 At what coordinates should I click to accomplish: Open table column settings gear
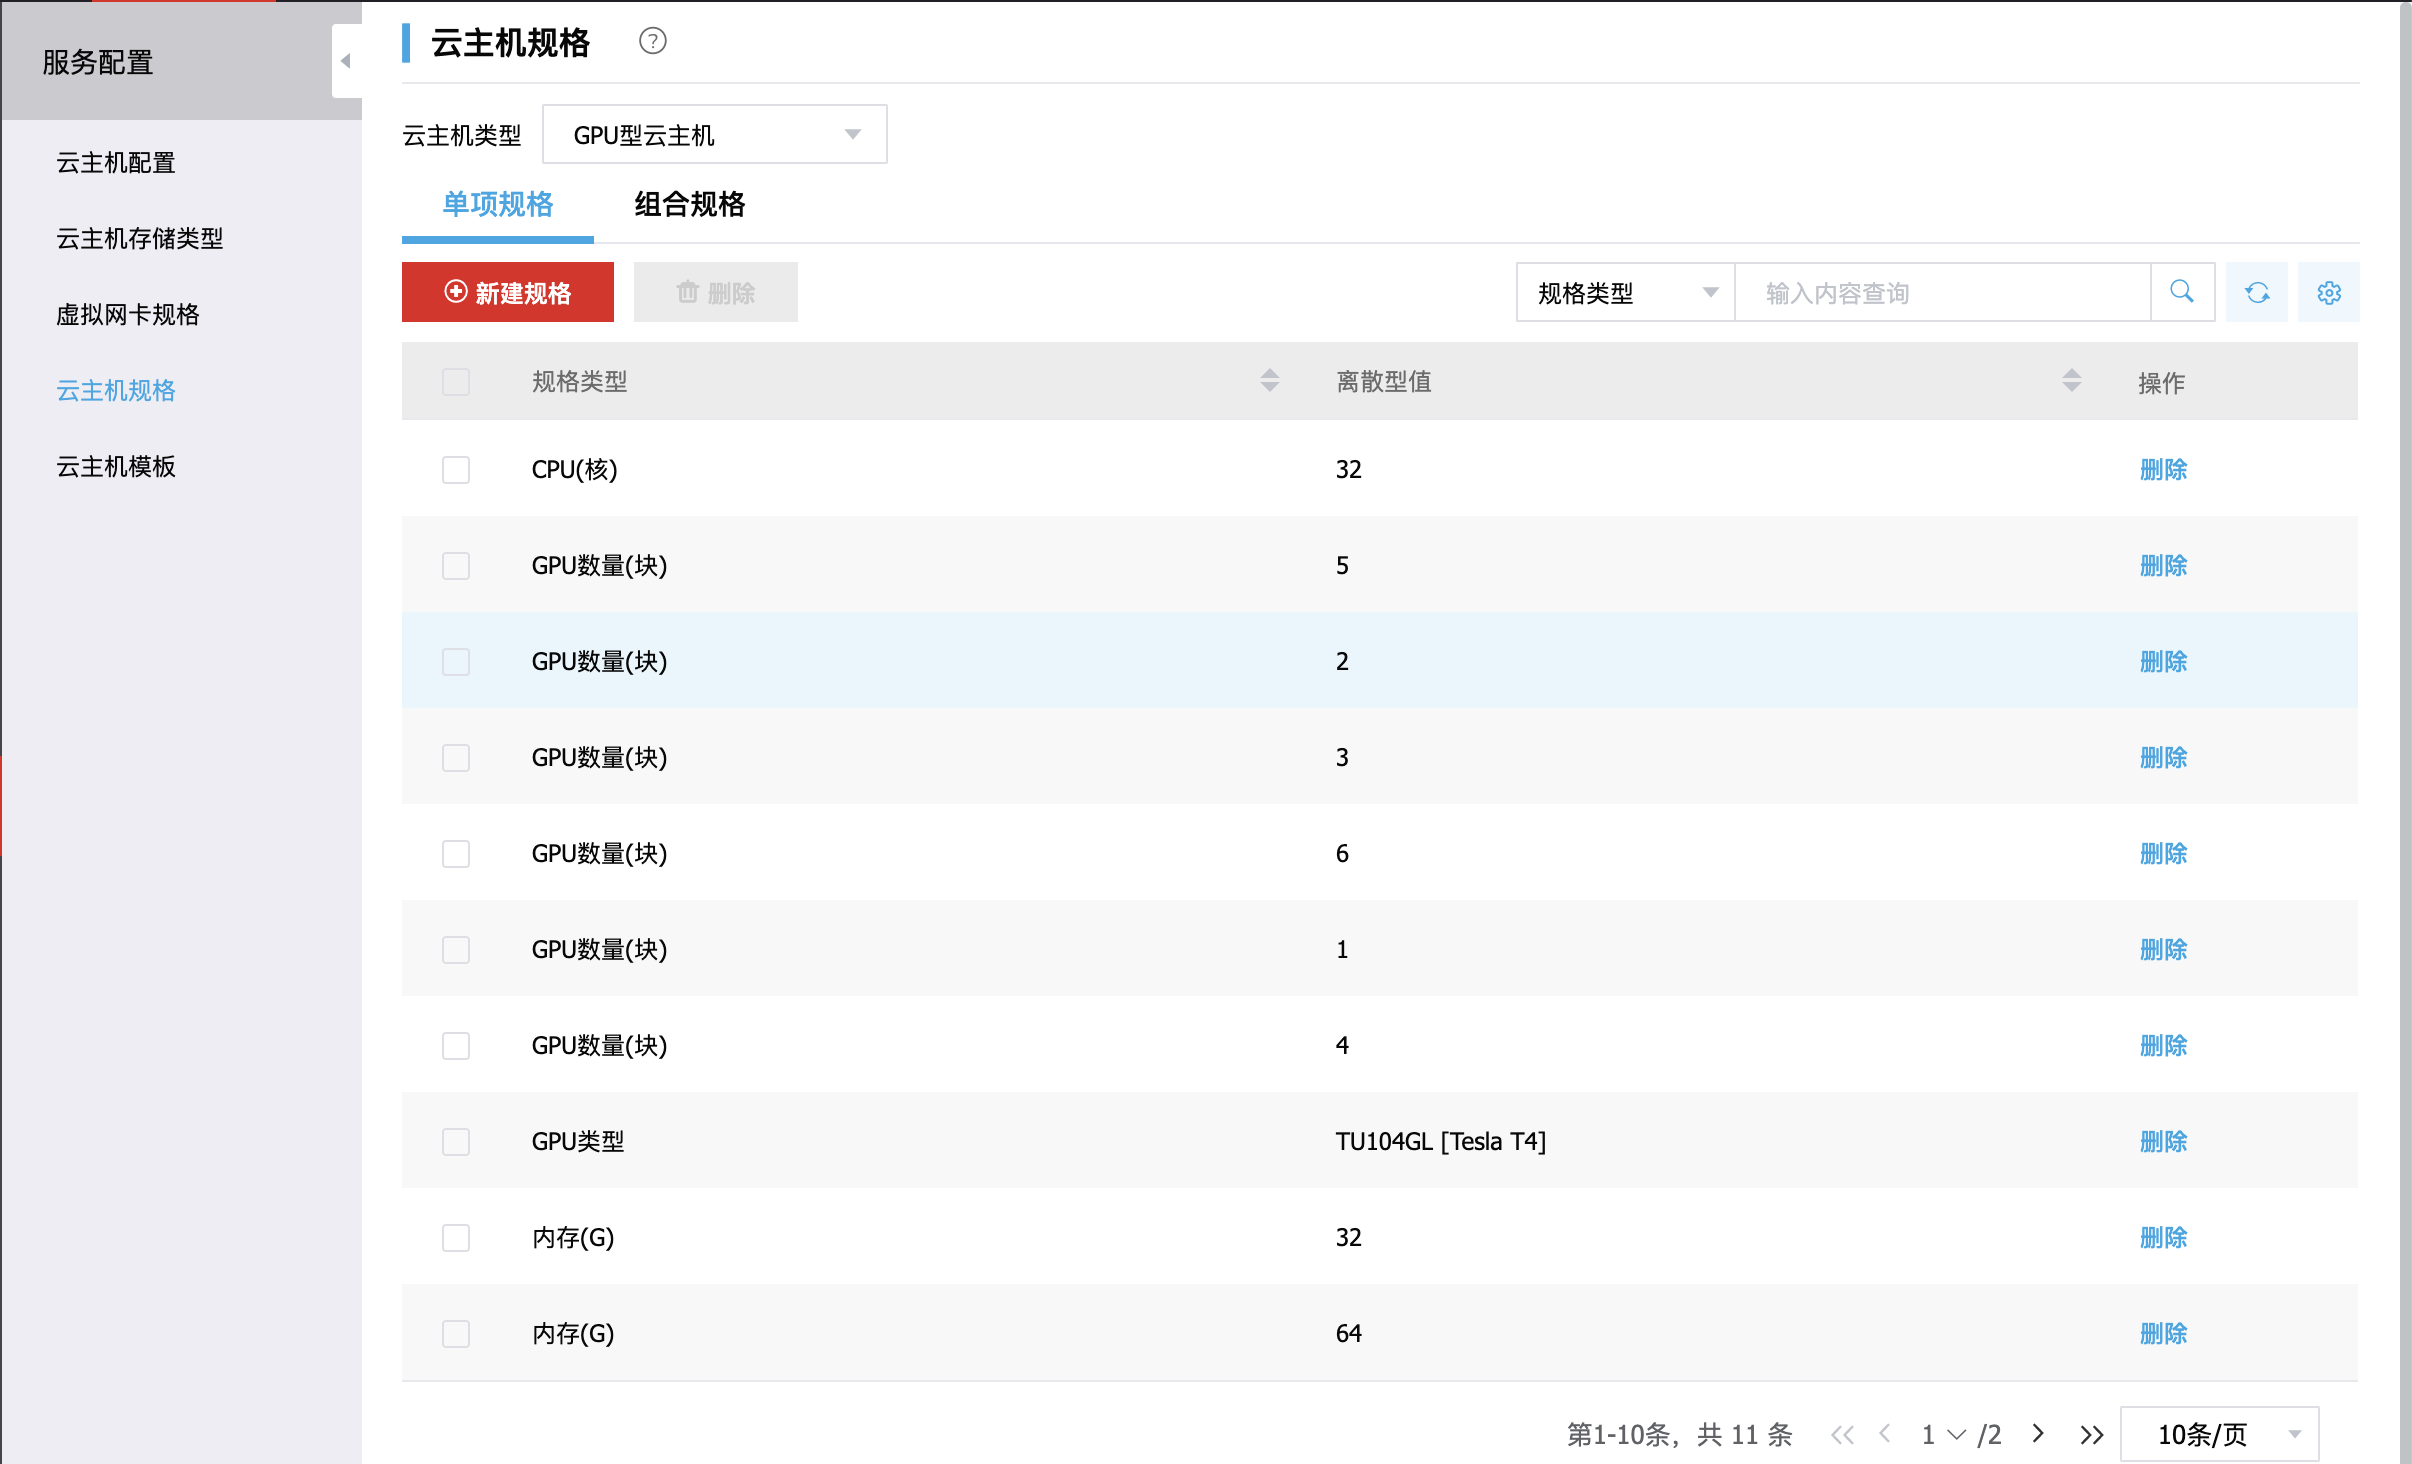pyautogui.click(x=2329, y=292)
